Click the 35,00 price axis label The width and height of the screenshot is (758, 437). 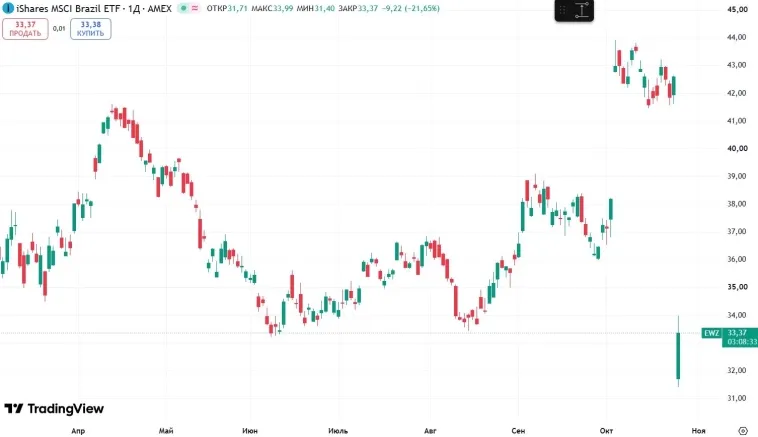(x=737, y=287)
